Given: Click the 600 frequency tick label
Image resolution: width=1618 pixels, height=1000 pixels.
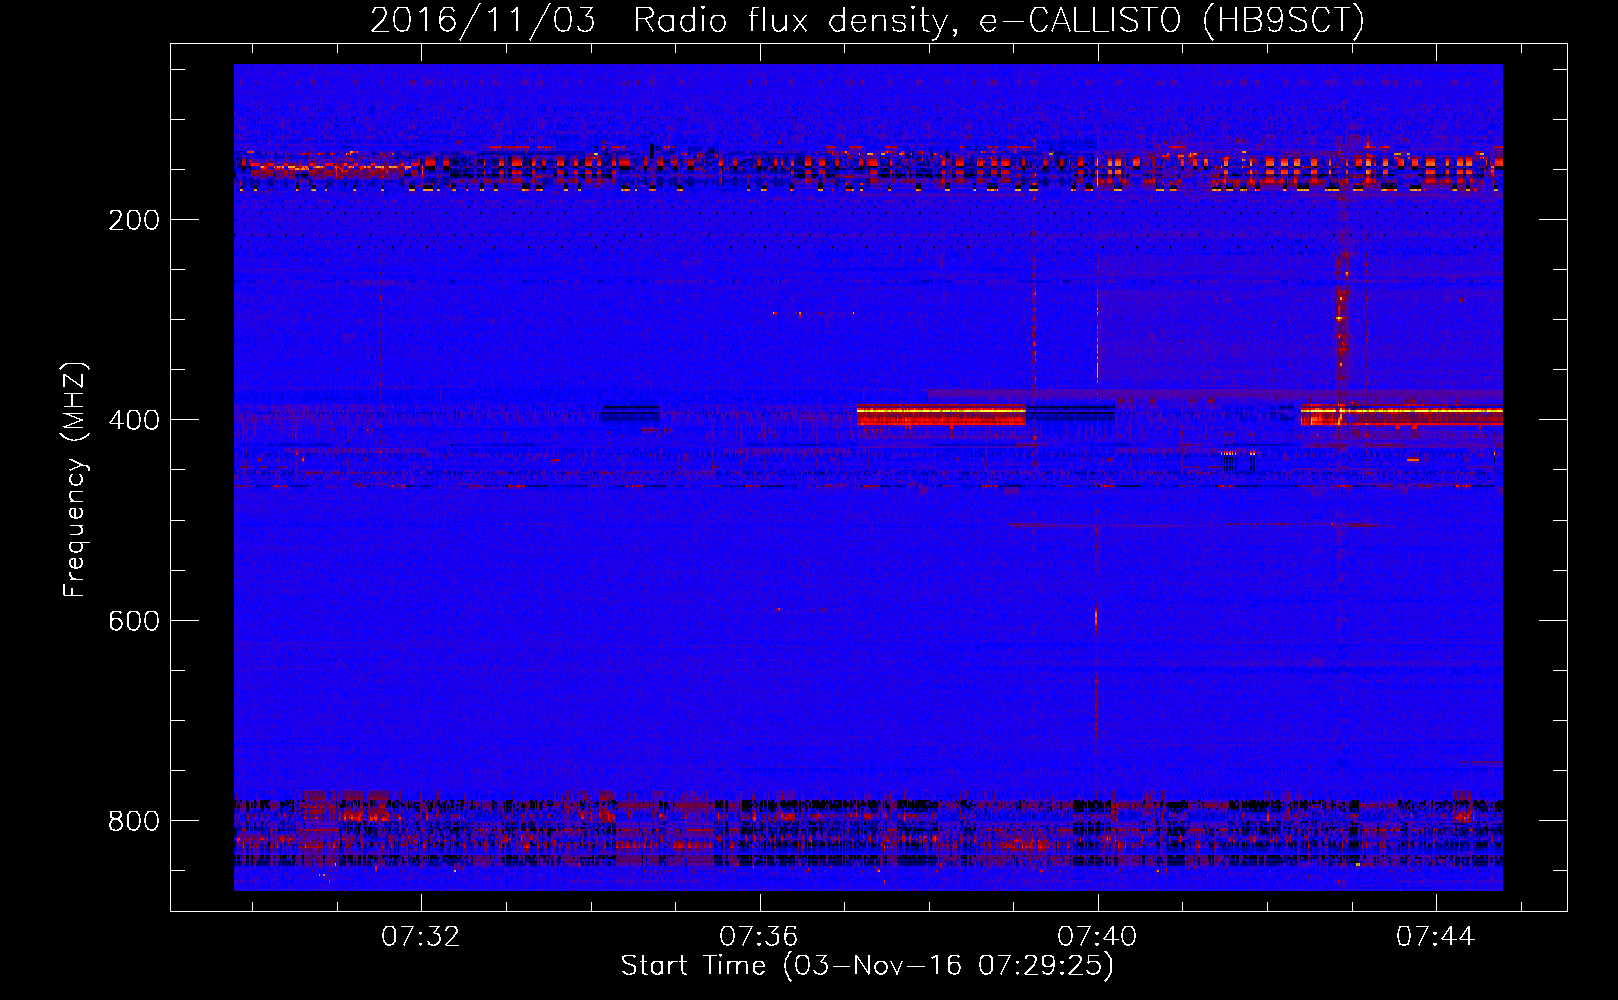Looking at the screenshot, I should pyautogui.click(x=134, y=621).
